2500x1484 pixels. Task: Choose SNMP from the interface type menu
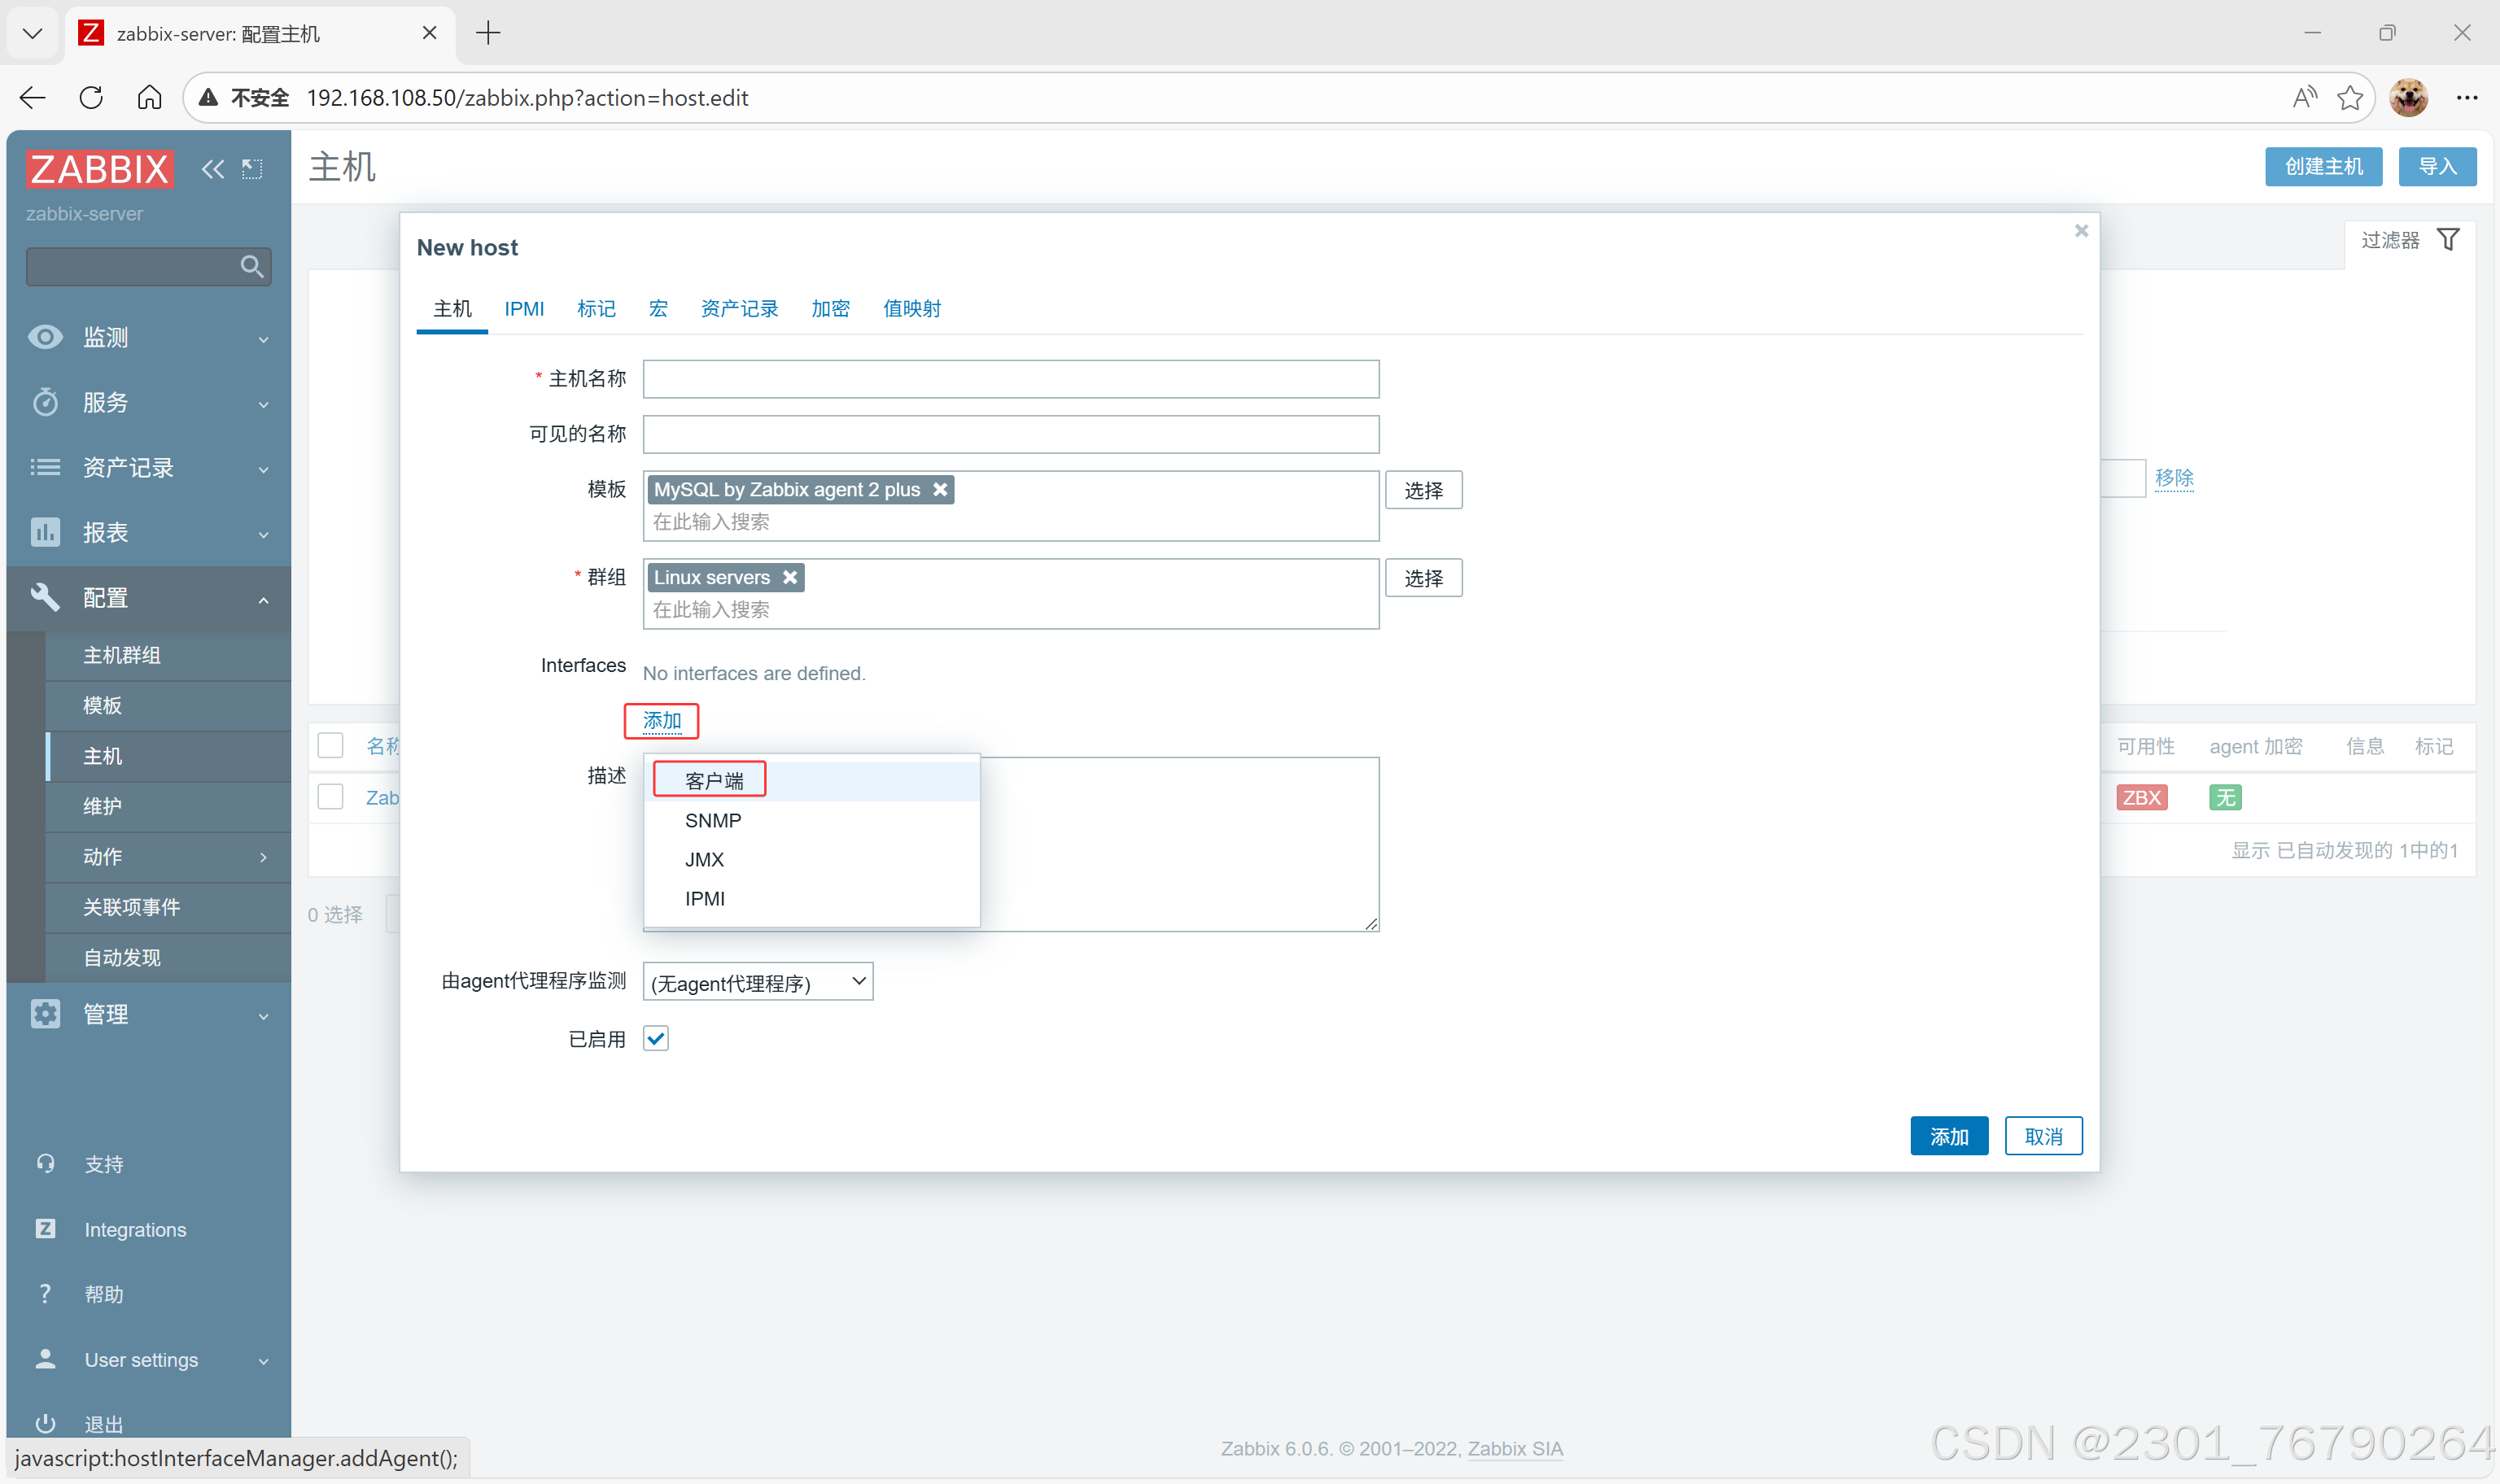coord(712,820)
